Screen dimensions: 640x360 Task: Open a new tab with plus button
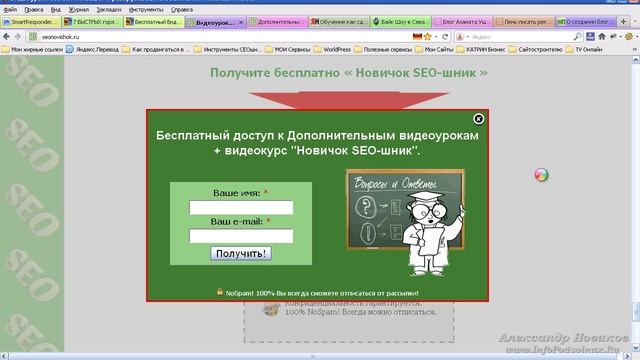coord(623,22)
